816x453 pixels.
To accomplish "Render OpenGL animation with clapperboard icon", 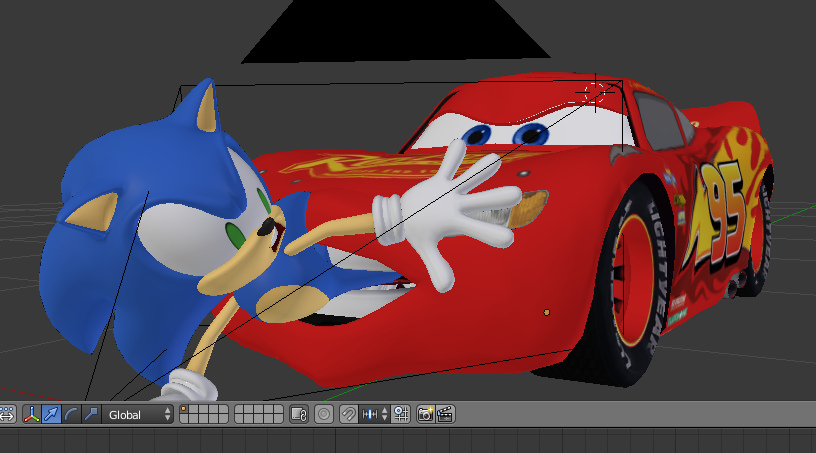I will 445,414.
